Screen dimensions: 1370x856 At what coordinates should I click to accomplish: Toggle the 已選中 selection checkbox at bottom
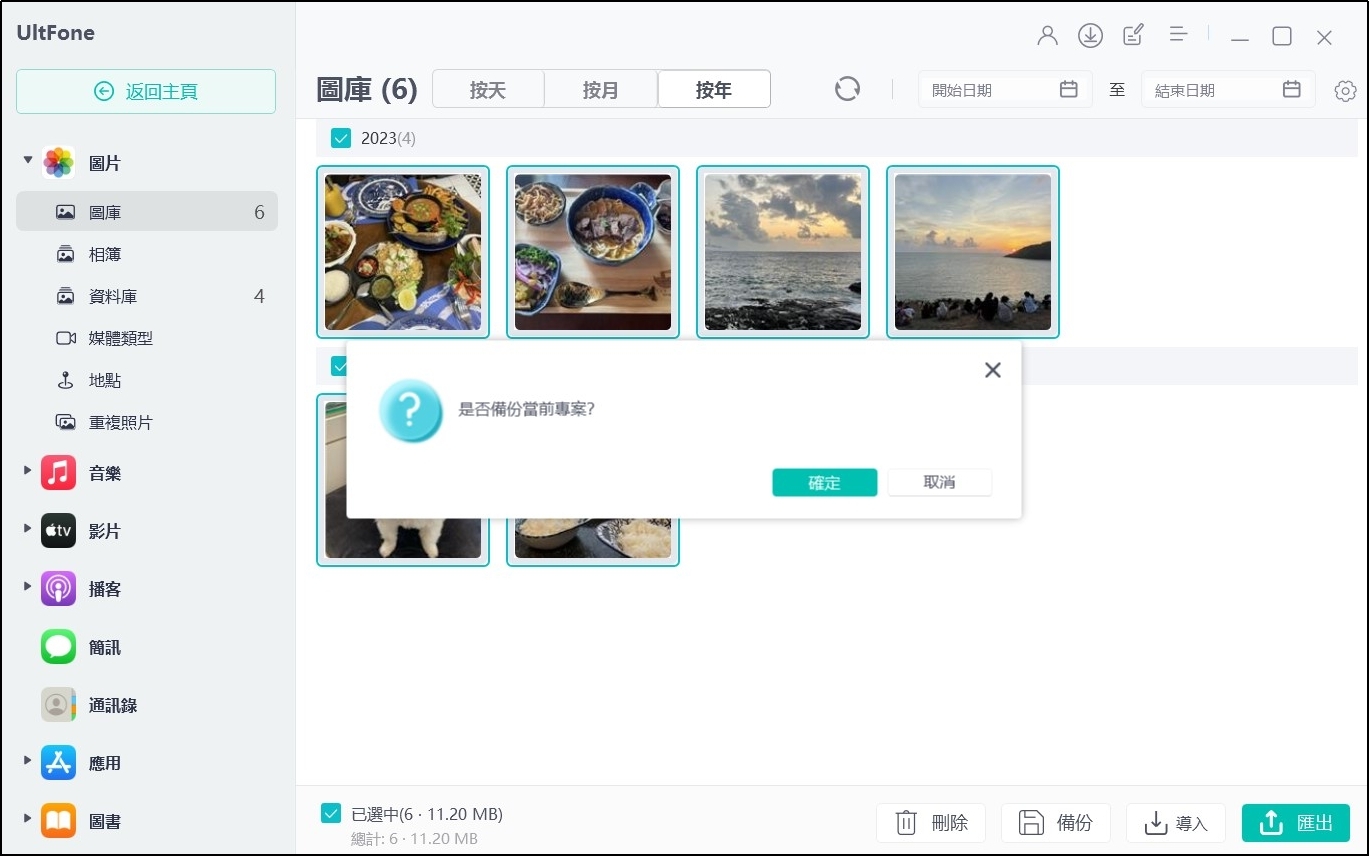click(x=331, y=813)
